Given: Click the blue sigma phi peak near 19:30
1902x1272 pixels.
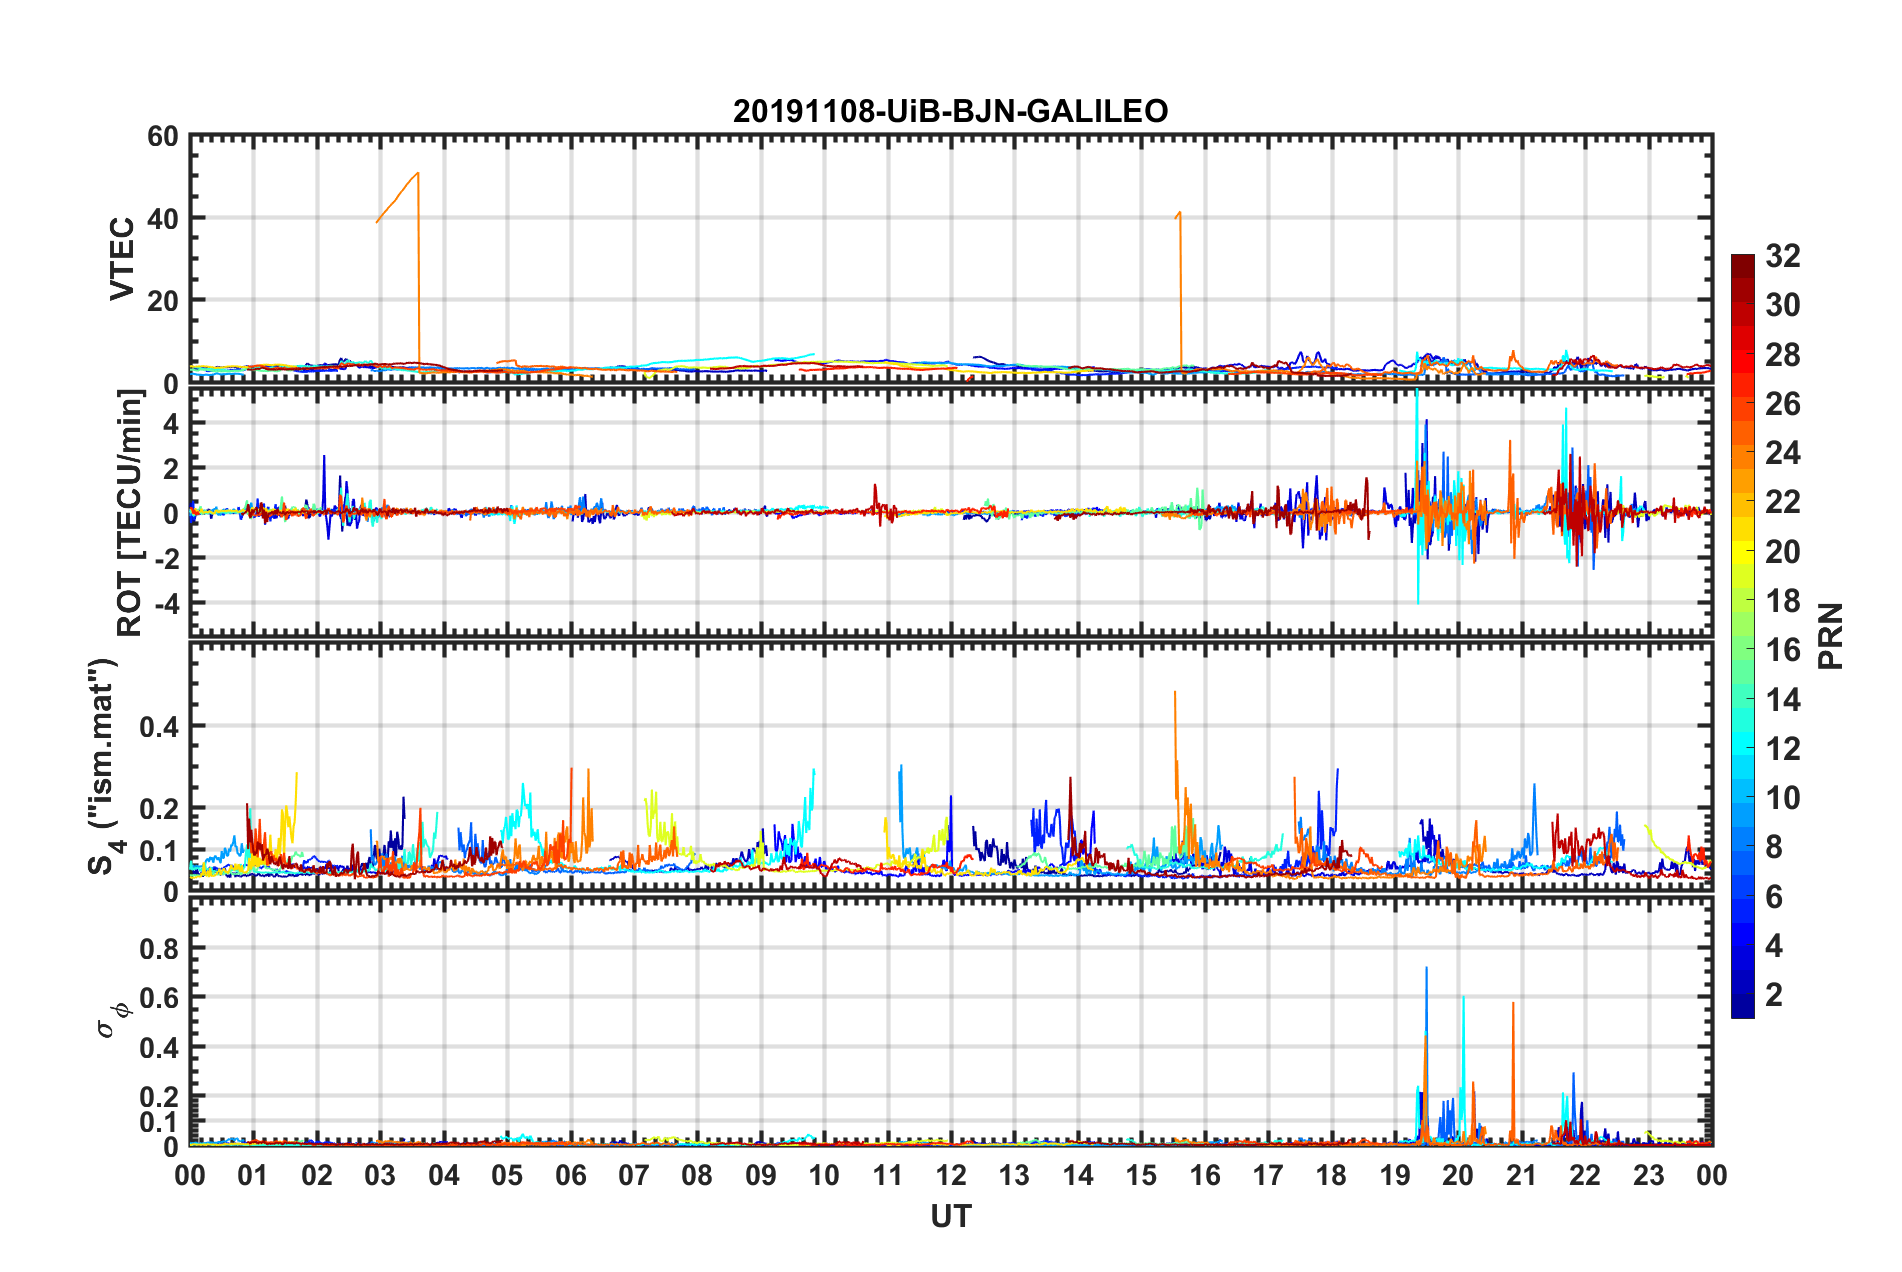Looking at the screenshot, I should point(1426,968).
